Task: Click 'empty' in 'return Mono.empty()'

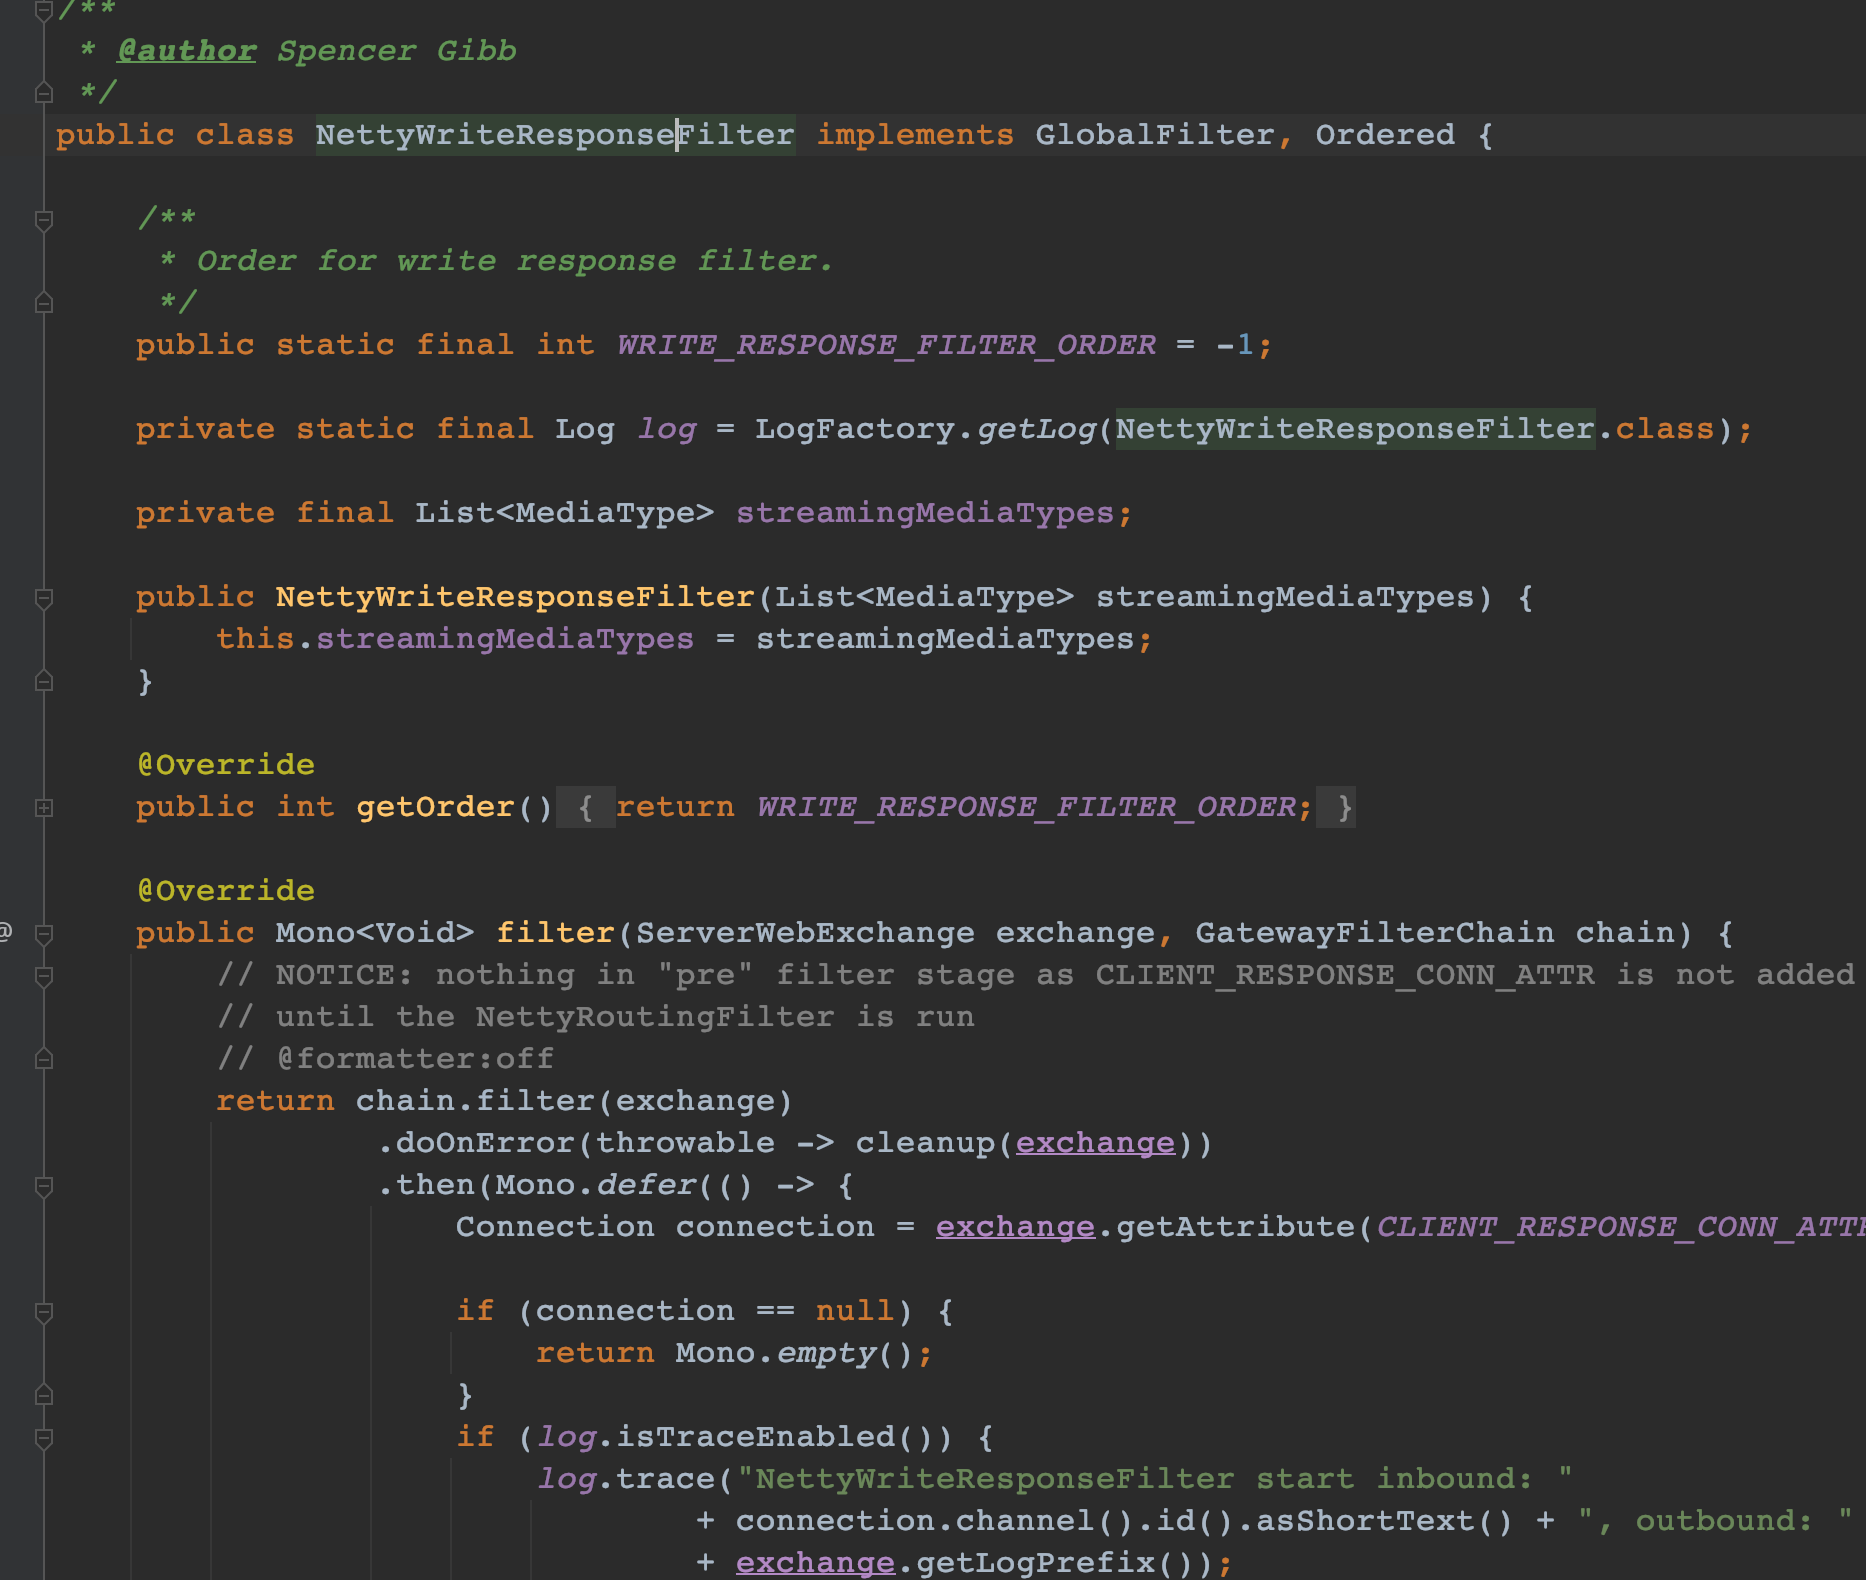Action: [x=826, y=1353]
